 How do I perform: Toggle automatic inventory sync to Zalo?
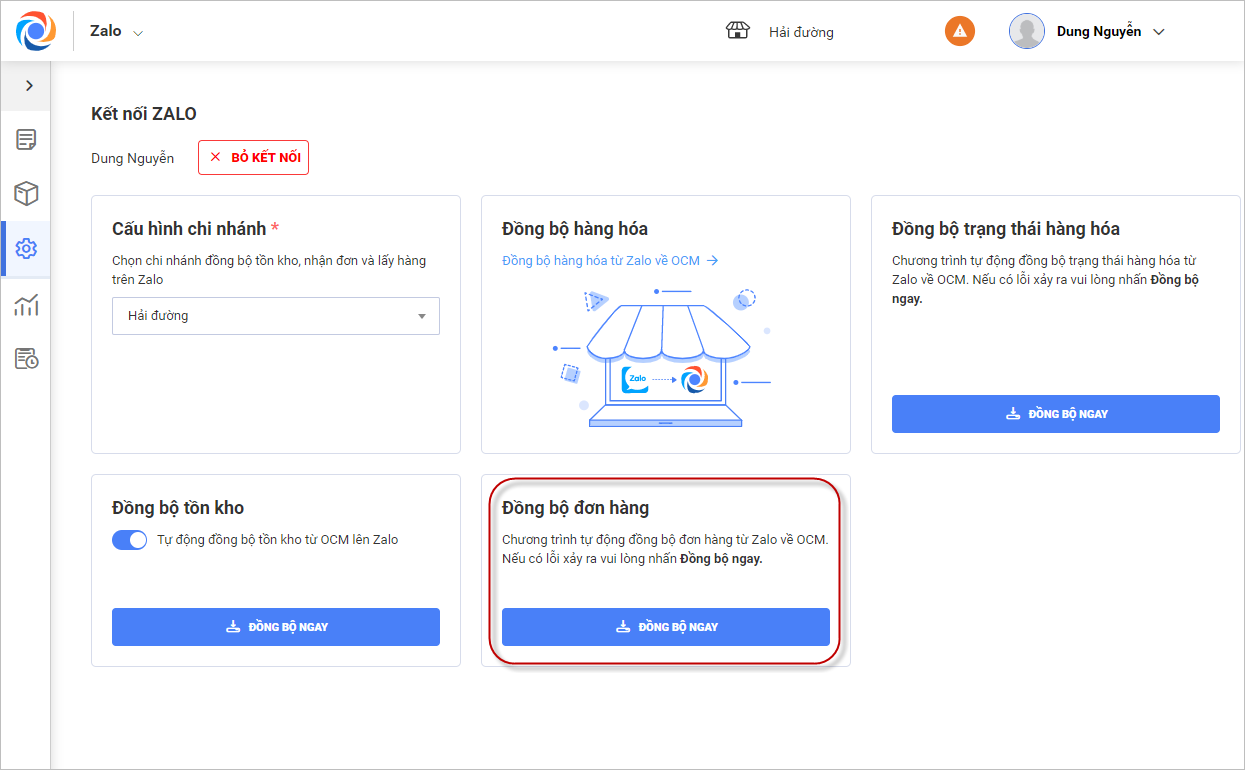pyautogui.click(x=130, y=540)
